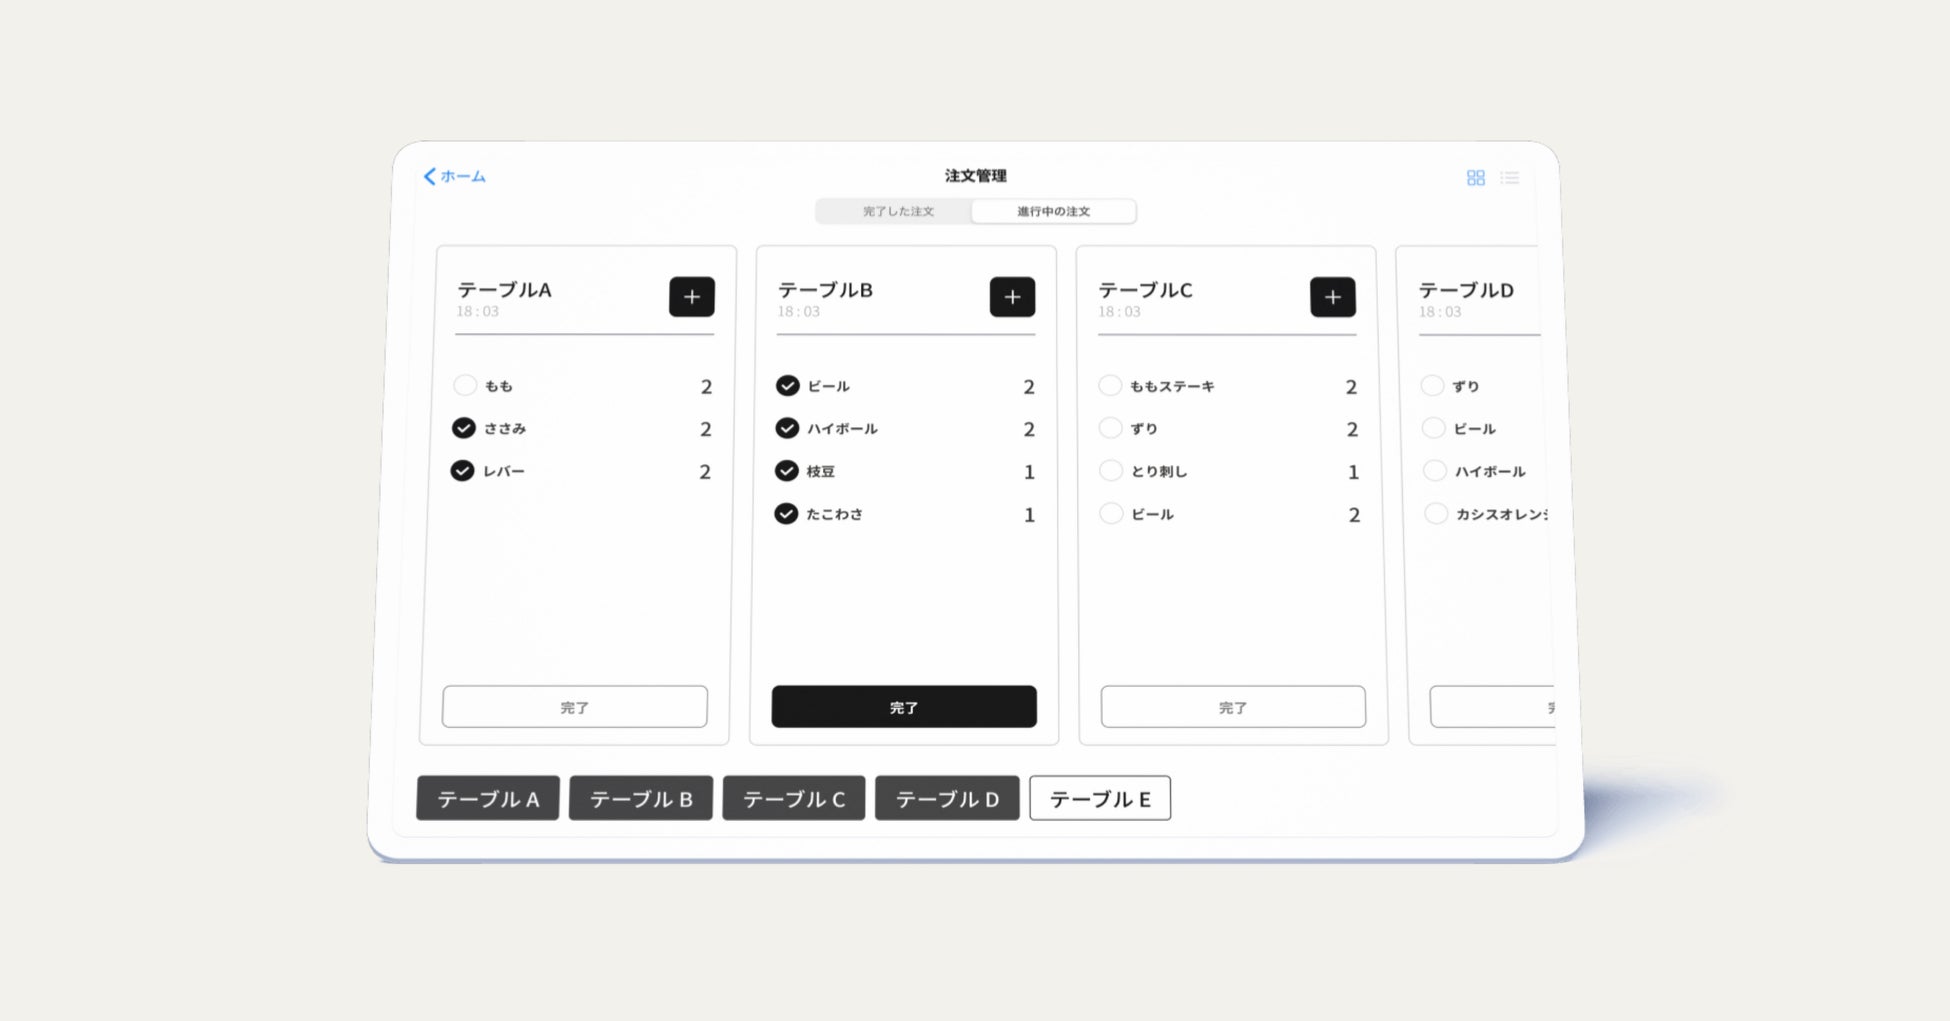The width and height of the screenshot is (1950, 1021).
Task: Check off ずり in テーブルD
Action: [1432, 385]
